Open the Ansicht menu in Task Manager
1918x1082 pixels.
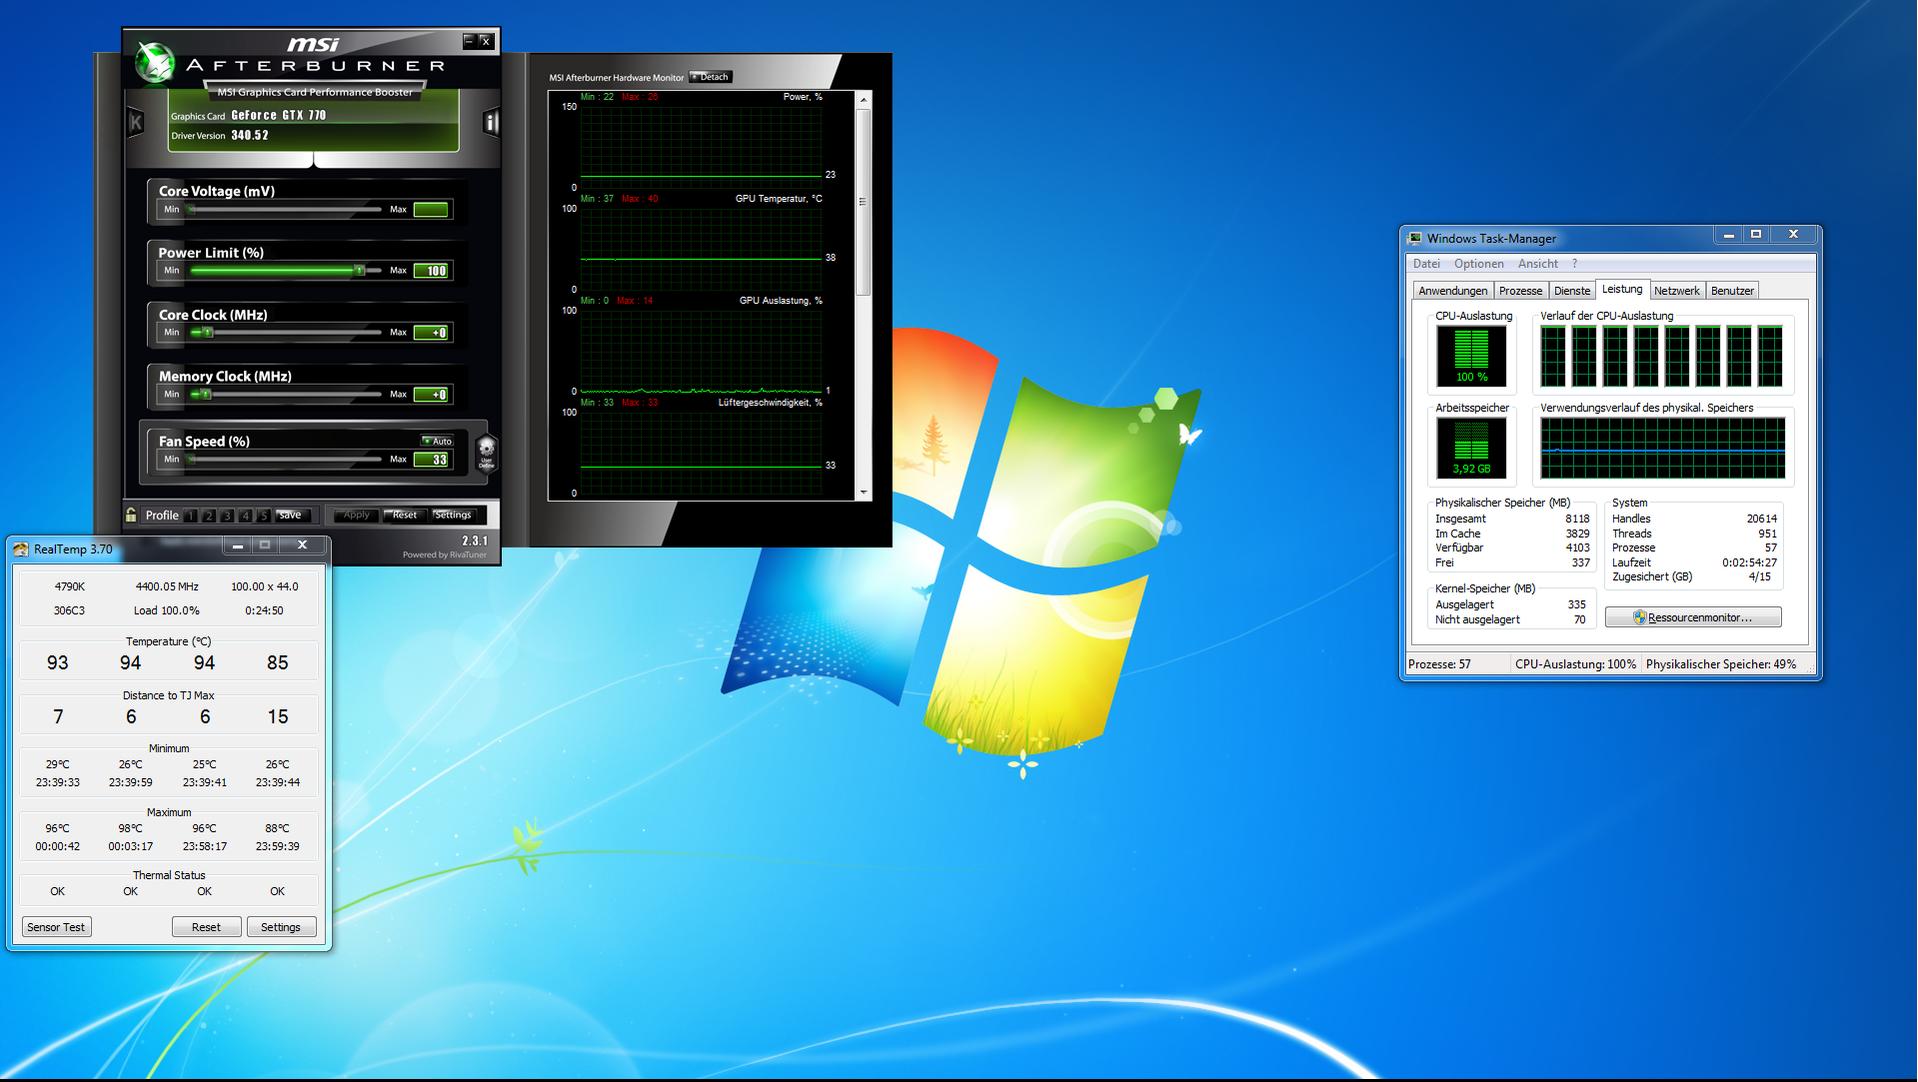click(1537, 264)
